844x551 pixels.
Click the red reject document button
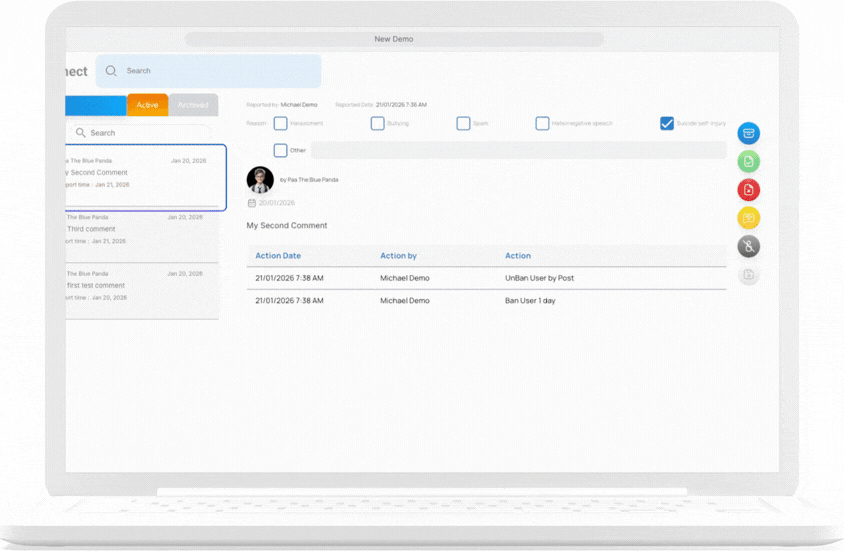pyautogui.click(x=748, y=189)
